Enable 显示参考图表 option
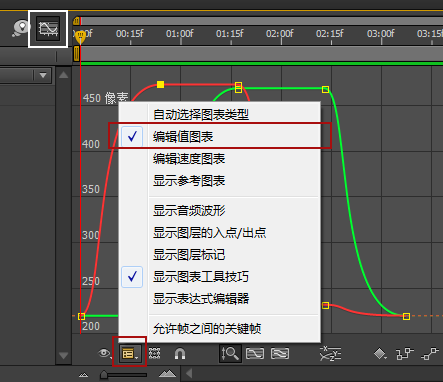 click(x=220, y=181)
